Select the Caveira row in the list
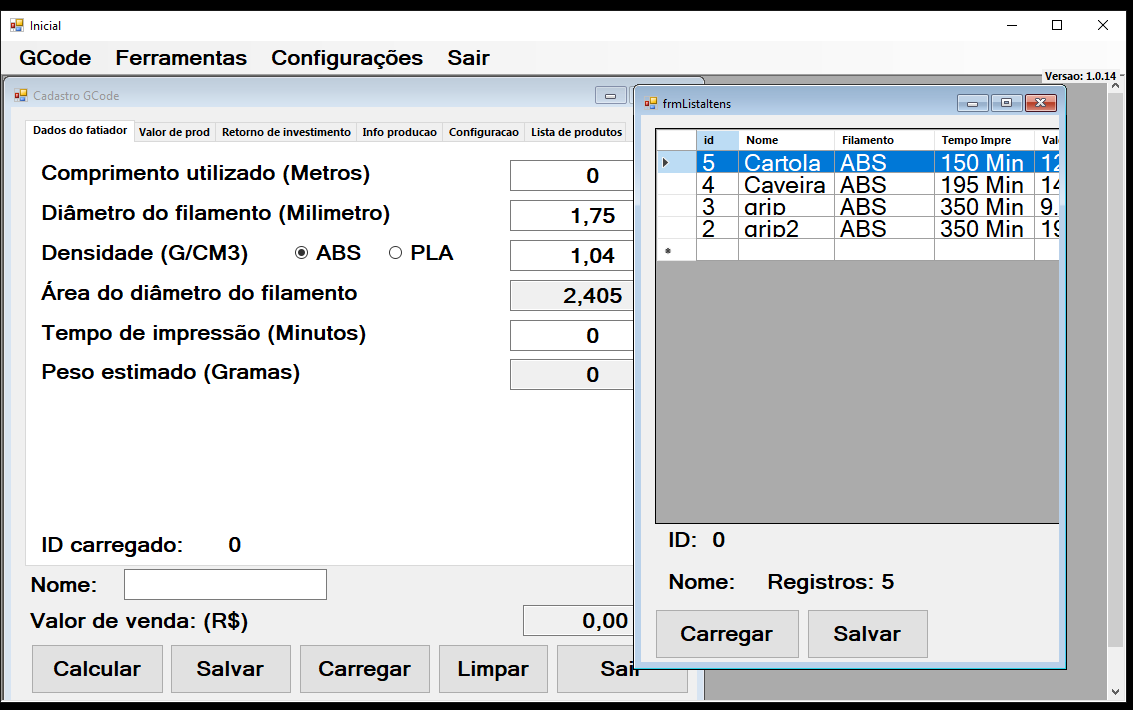 (784, 185)
